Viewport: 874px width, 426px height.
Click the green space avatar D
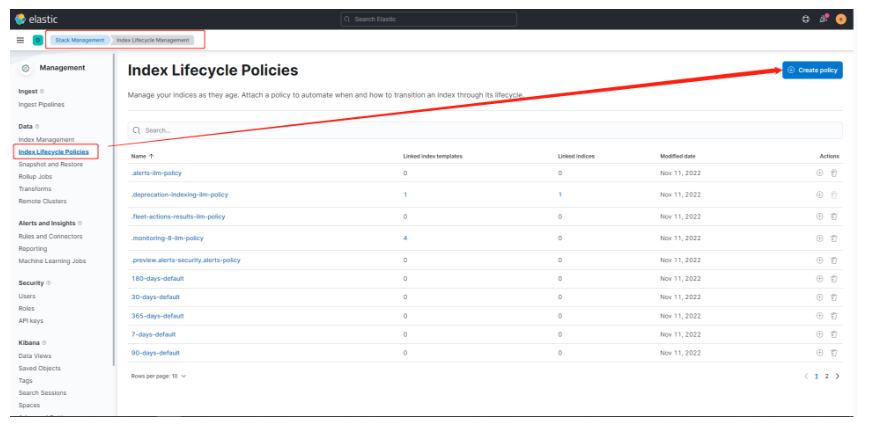(38, 40)
